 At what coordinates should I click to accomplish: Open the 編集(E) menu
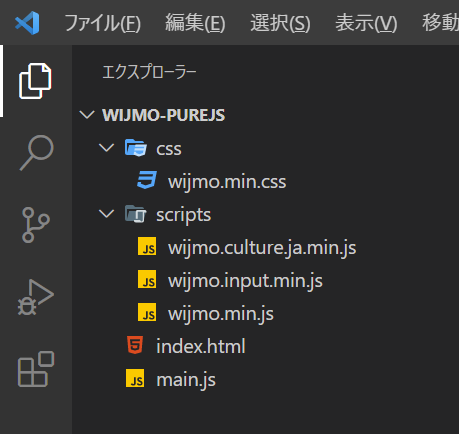pos(195,23)
